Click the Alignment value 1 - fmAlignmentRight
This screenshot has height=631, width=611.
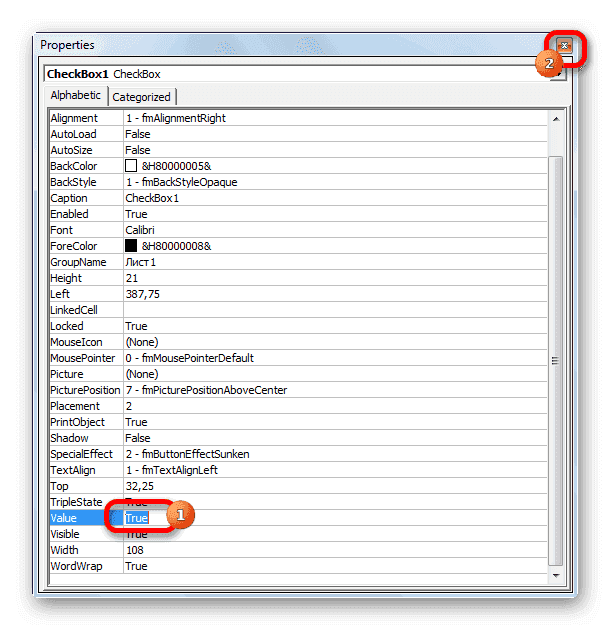click(x=175, y=118)
